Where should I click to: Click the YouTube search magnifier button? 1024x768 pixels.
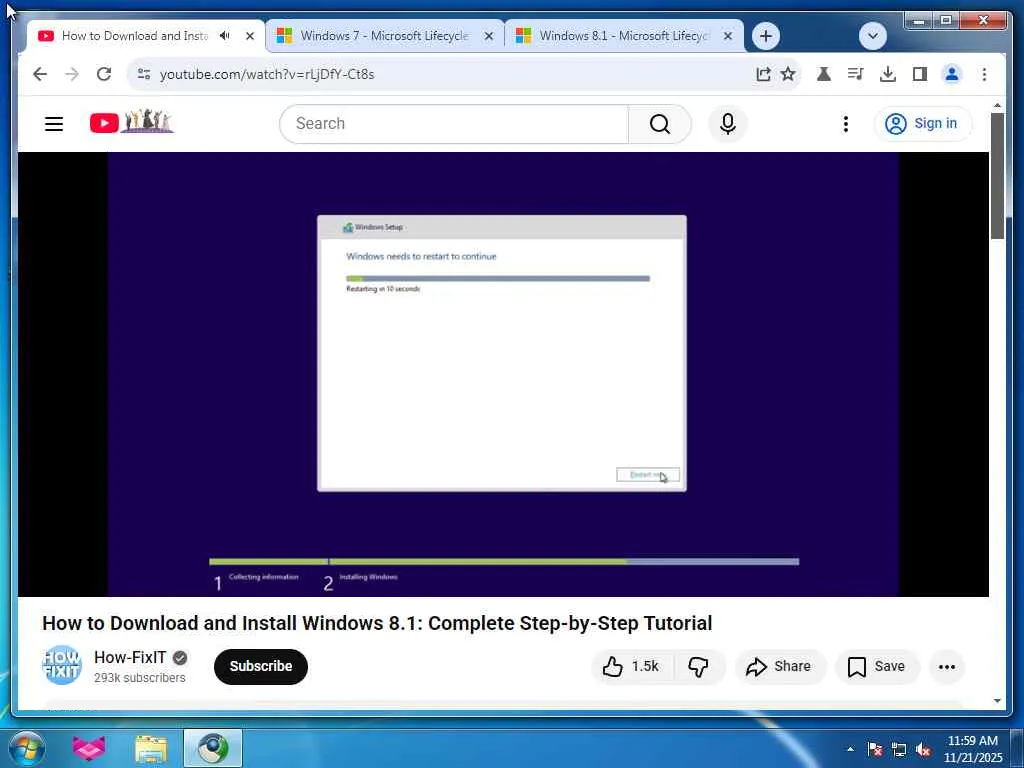[x=660, y=123]
